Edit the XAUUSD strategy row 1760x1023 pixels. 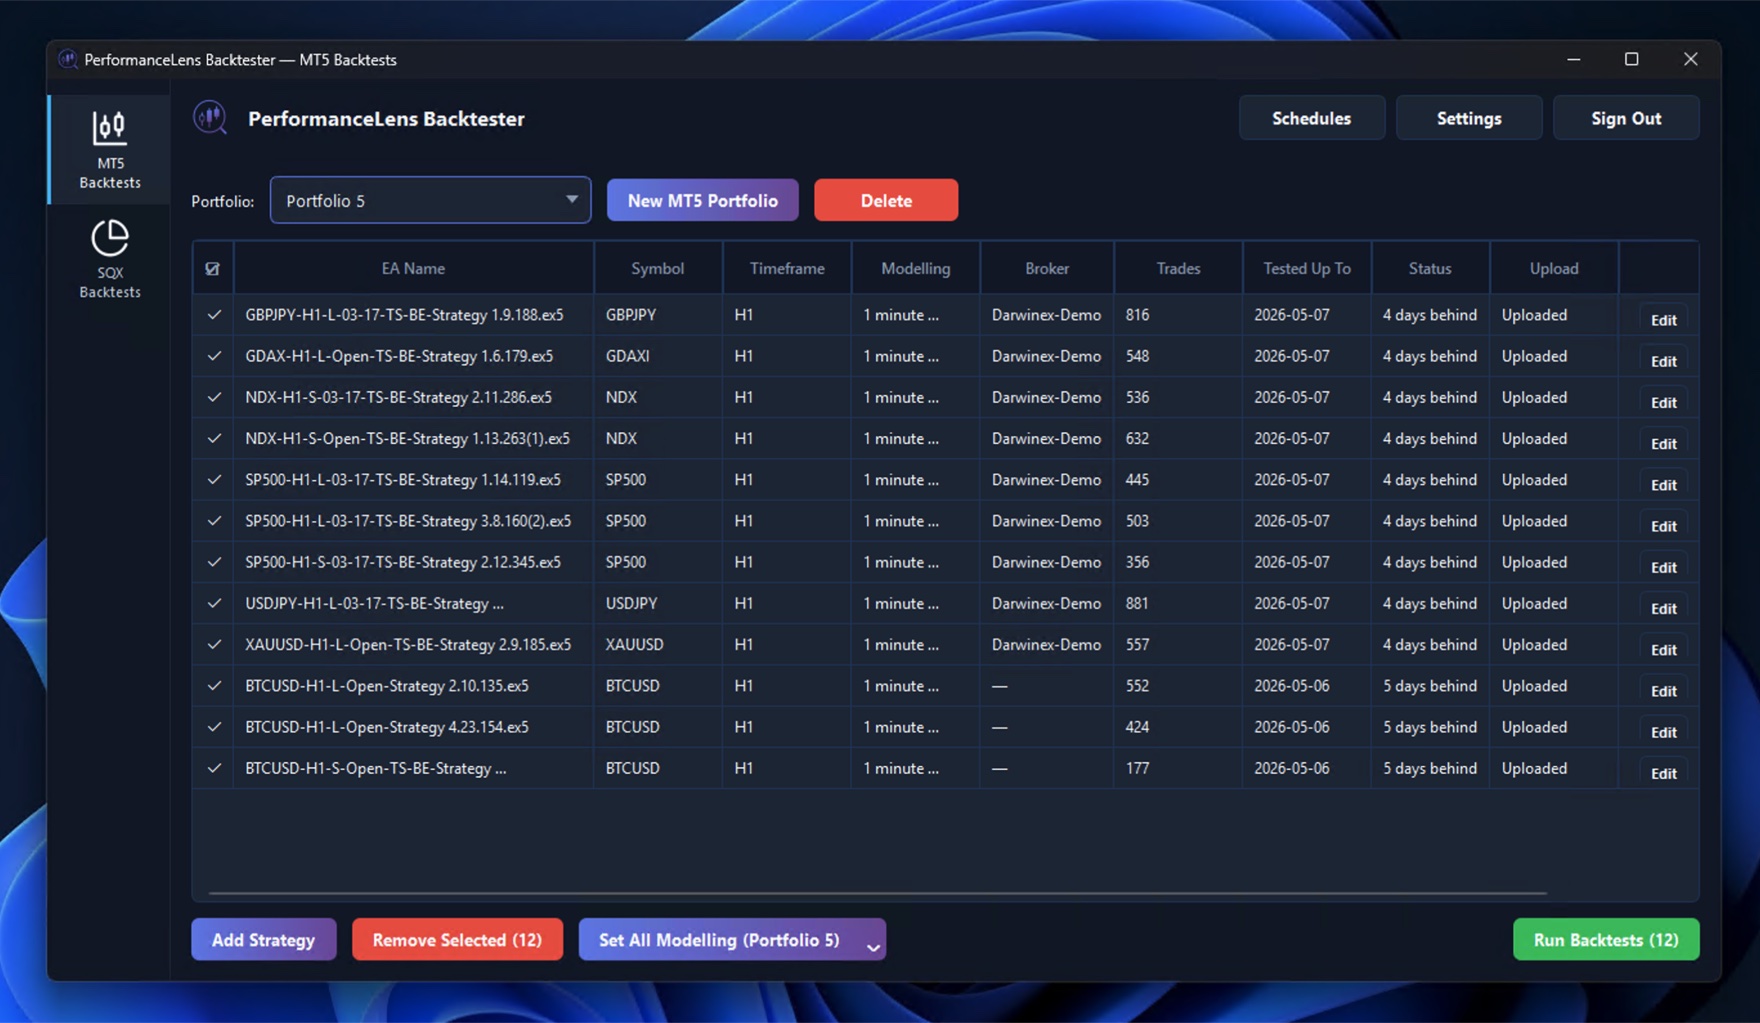coord(1663,649)
